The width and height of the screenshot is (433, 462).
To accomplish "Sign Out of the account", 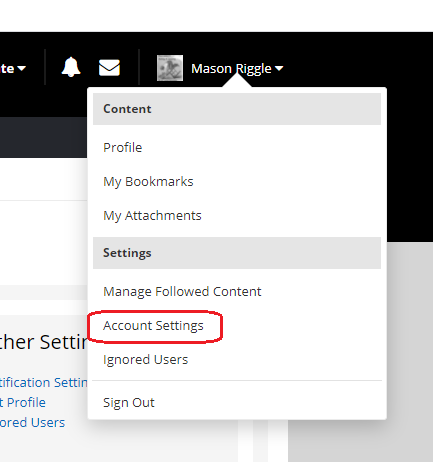I will [x=129, y=403].
